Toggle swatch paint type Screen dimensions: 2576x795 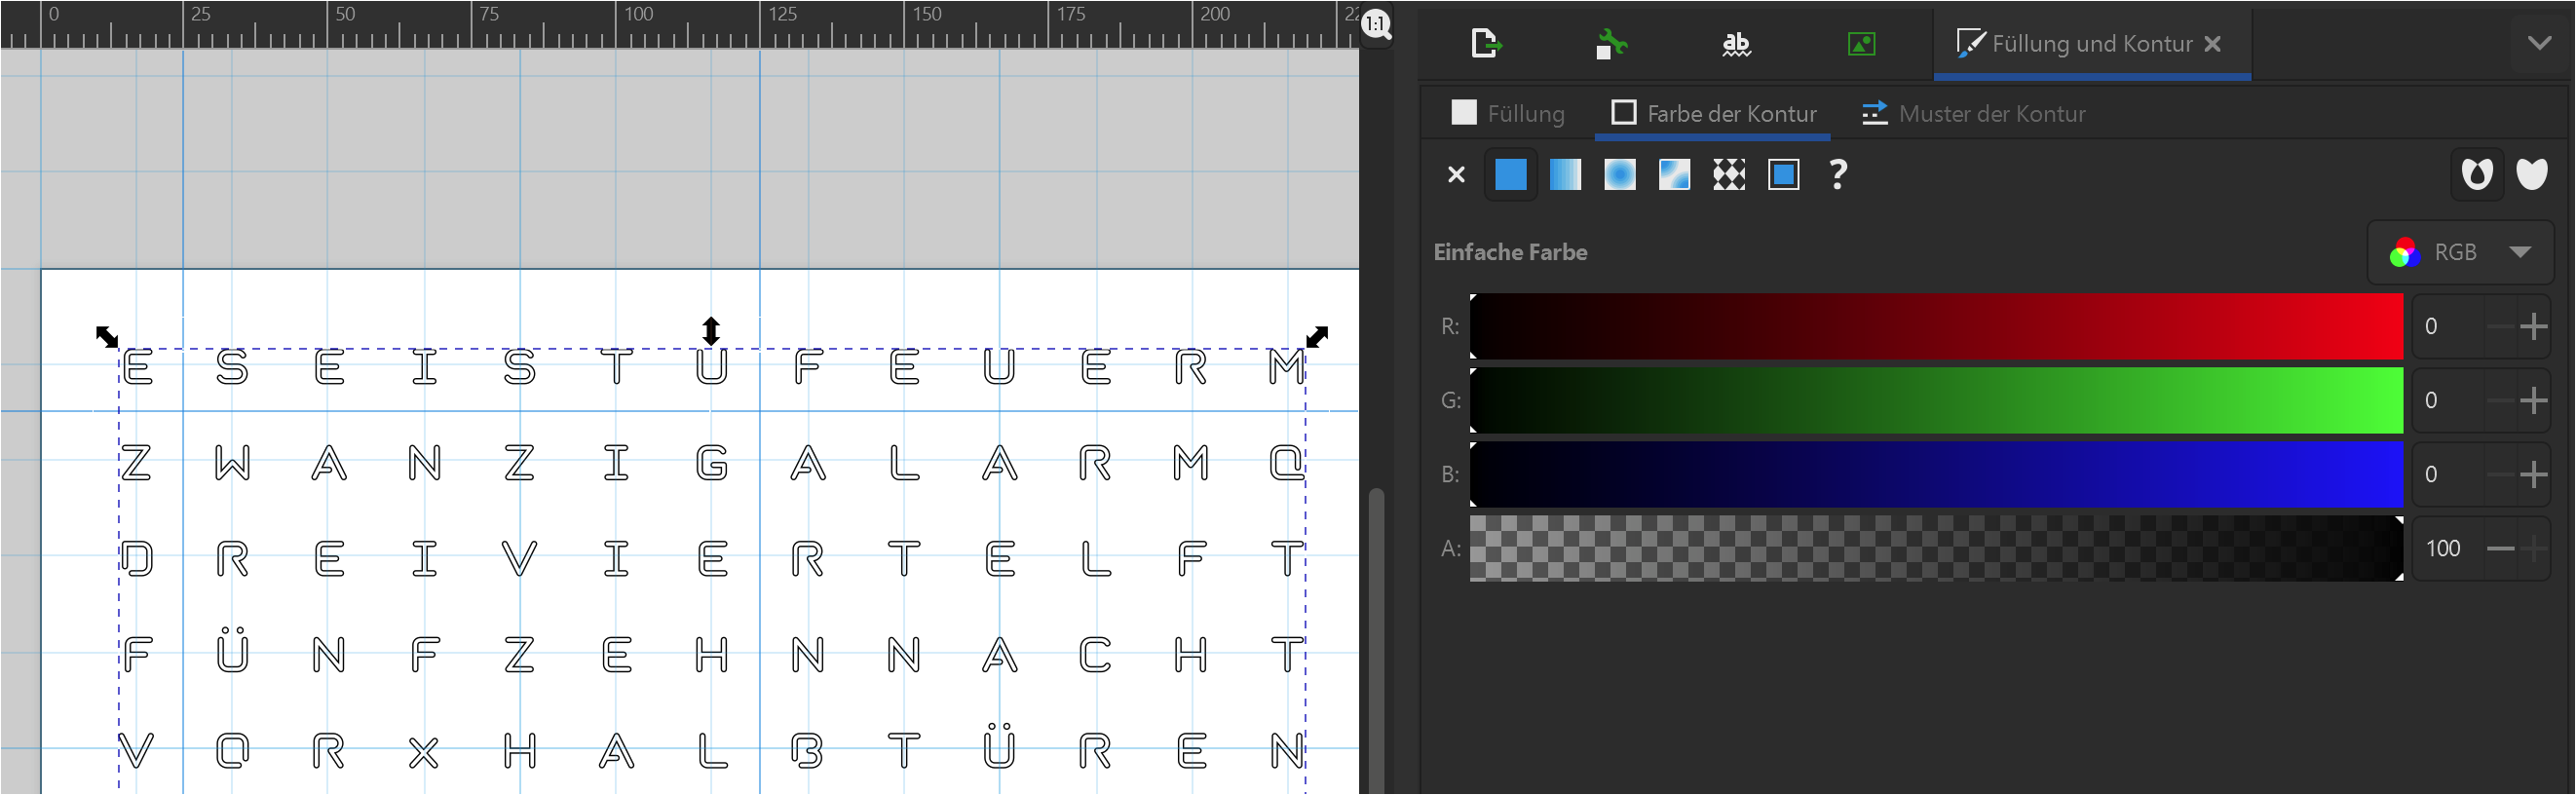point(1783,175)
